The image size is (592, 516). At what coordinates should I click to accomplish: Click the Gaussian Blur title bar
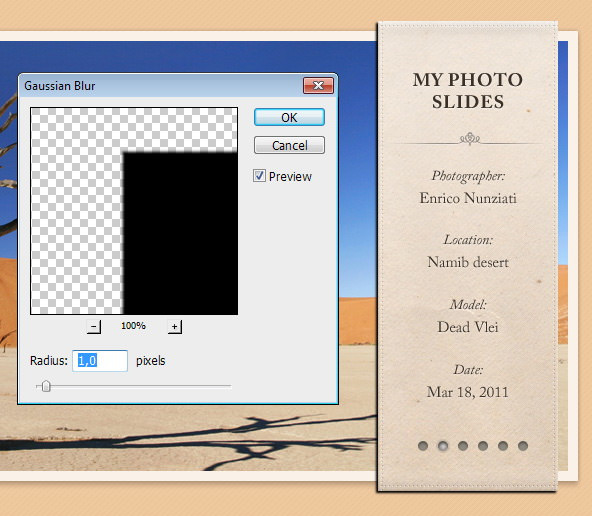160,86
